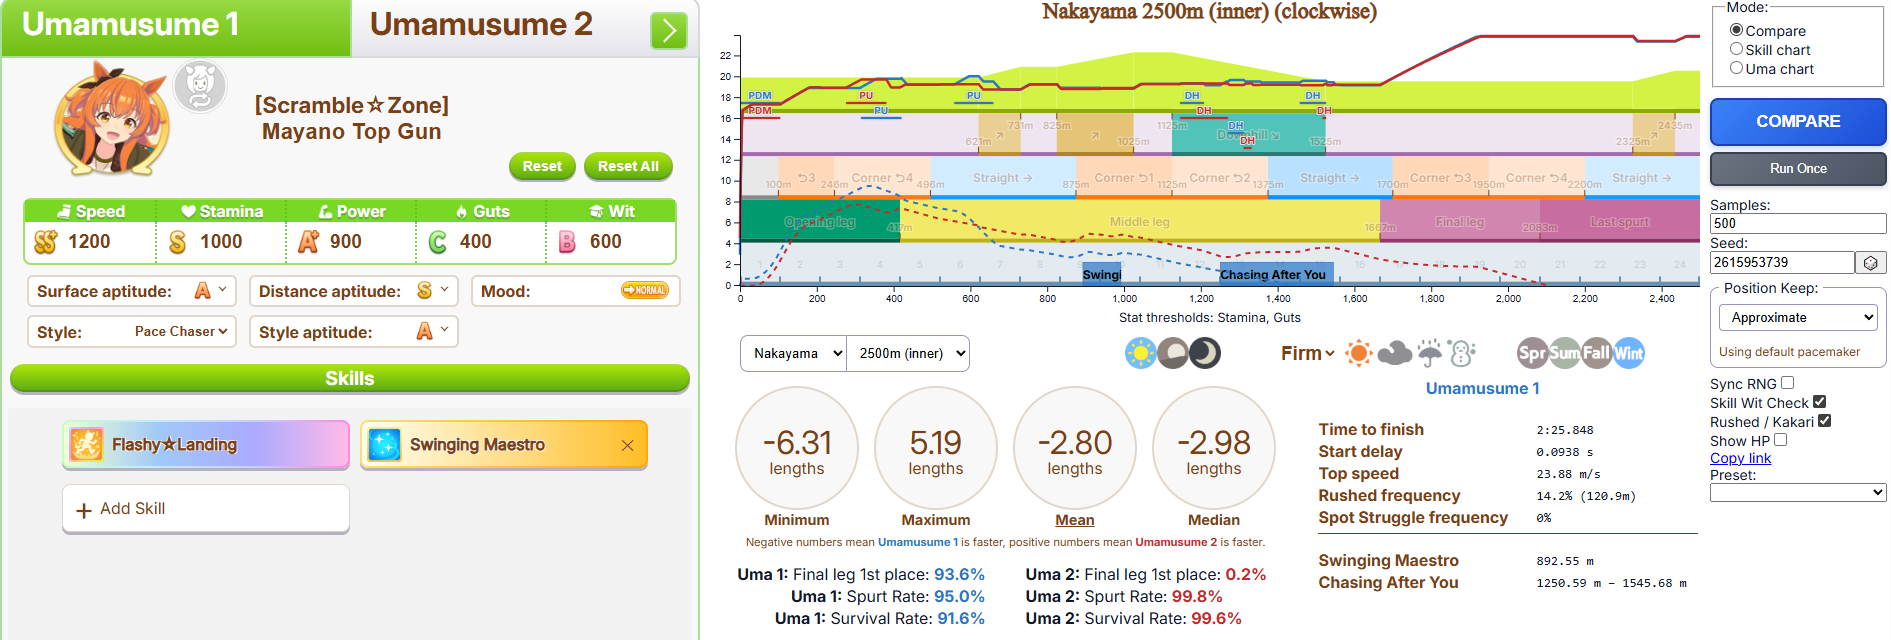Remove Swinging Maestro skill with X
This screenshot has width=1891, height=640.
point(627,445)
